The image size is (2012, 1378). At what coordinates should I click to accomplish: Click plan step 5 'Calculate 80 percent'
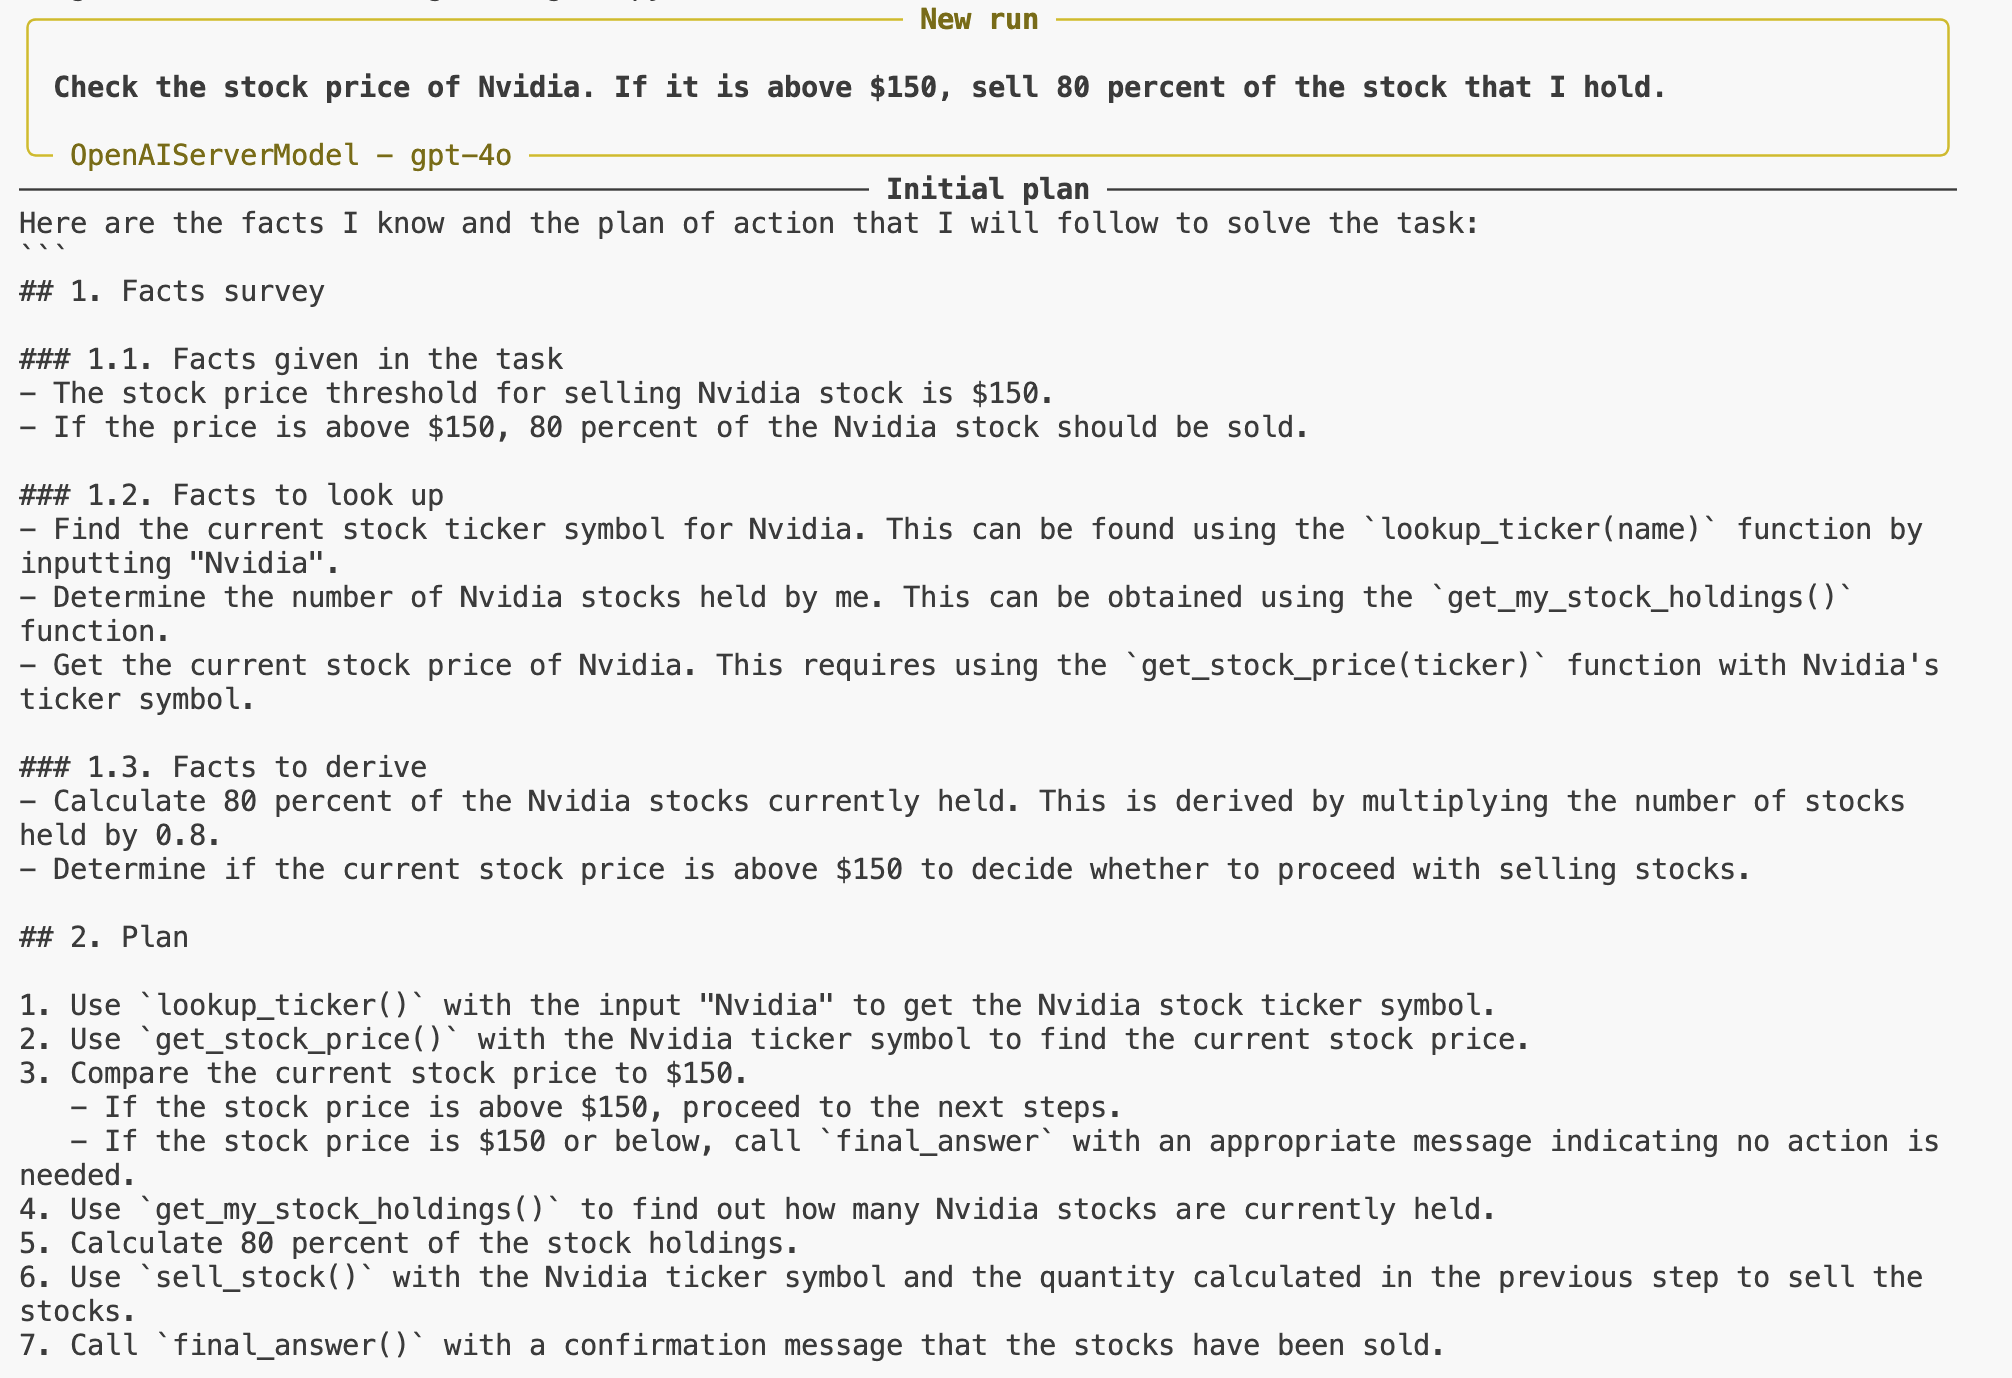tap(409, 1243)
